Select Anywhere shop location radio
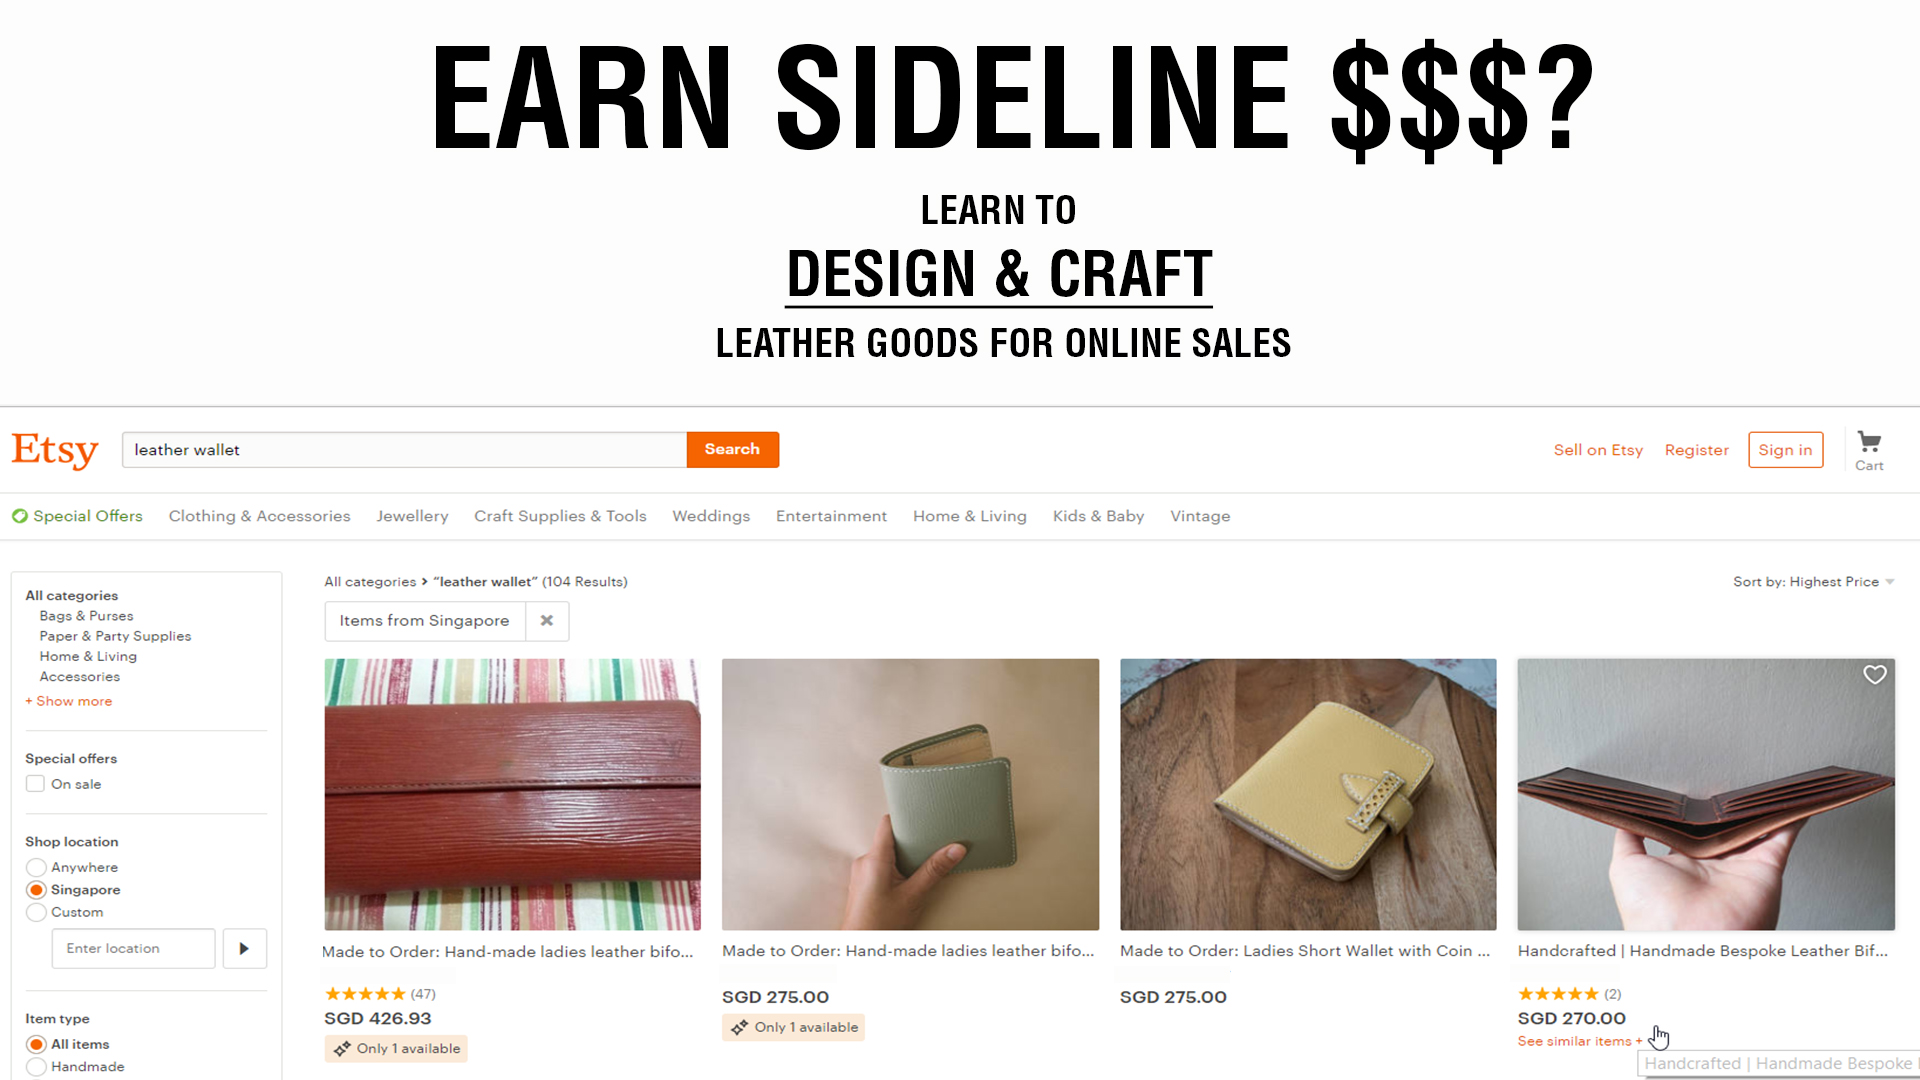This screenshot has width=1920, height=1080. [x=36, y=867]
